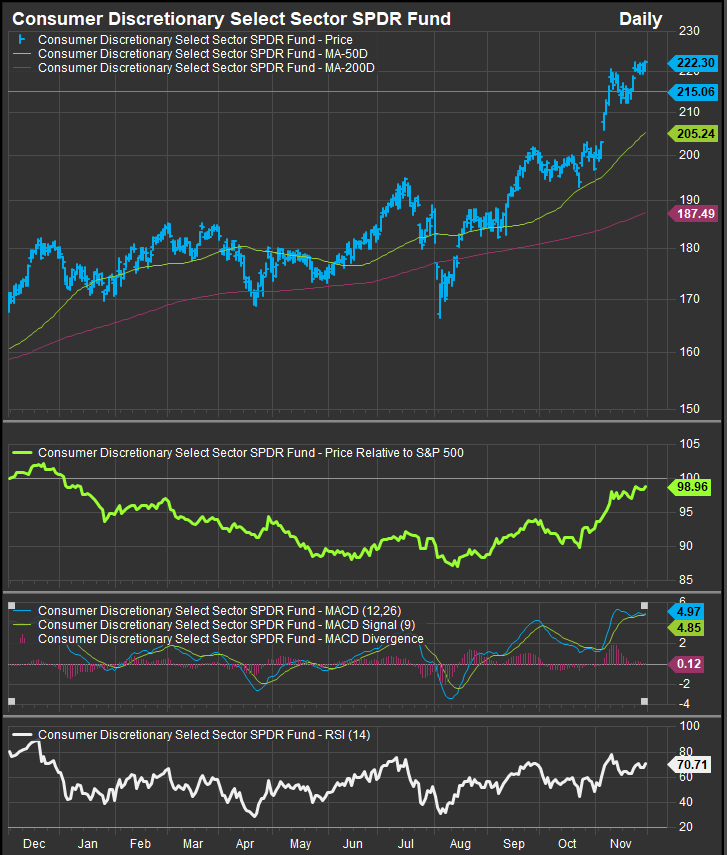This screenshot has height=855, width=727.
Task: Click the Daily interval label
Action: pos(640,20)
